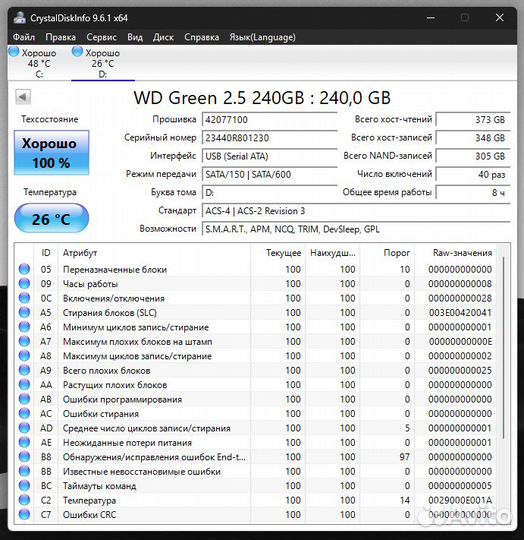Open the Диск menu
Screen dimensions: 524x540
point(163,37)
